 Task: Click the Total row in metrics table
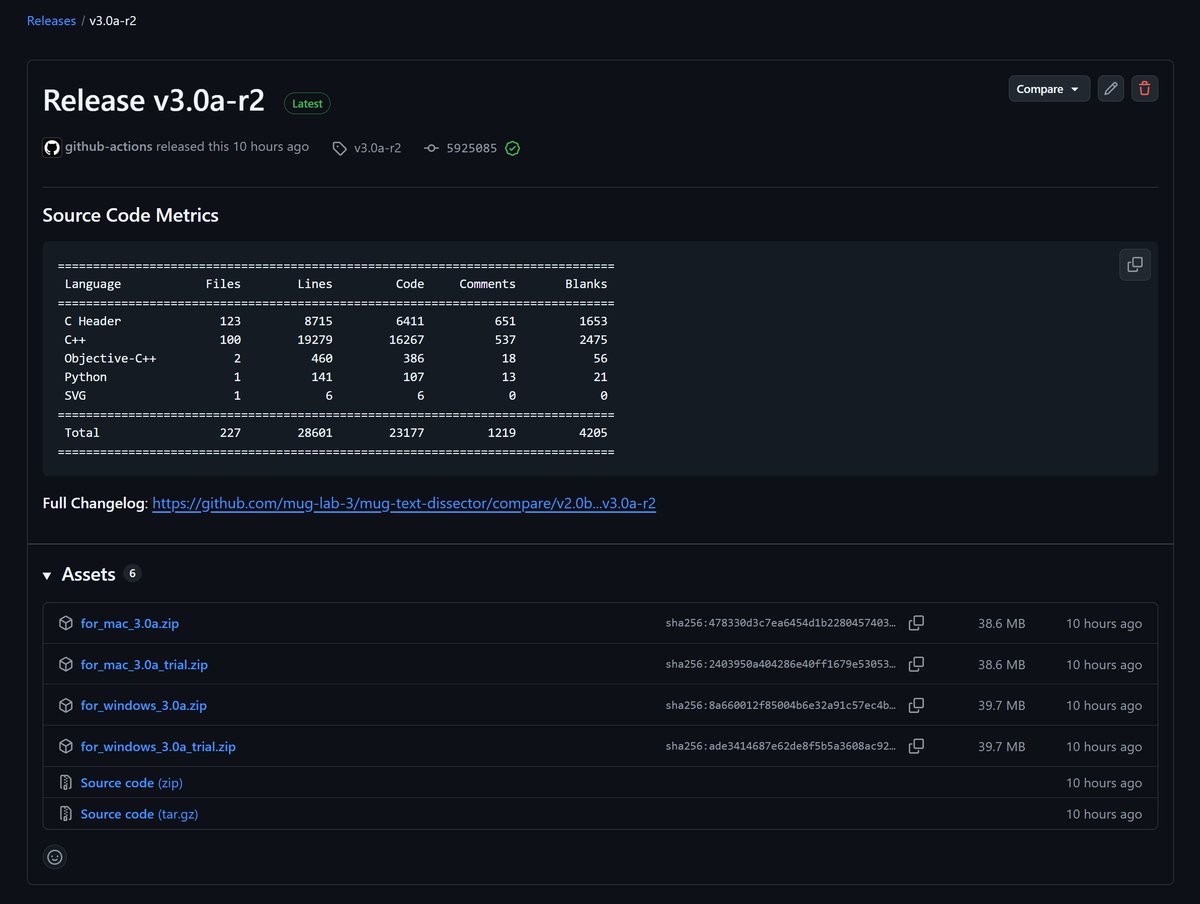click(336, 433)
